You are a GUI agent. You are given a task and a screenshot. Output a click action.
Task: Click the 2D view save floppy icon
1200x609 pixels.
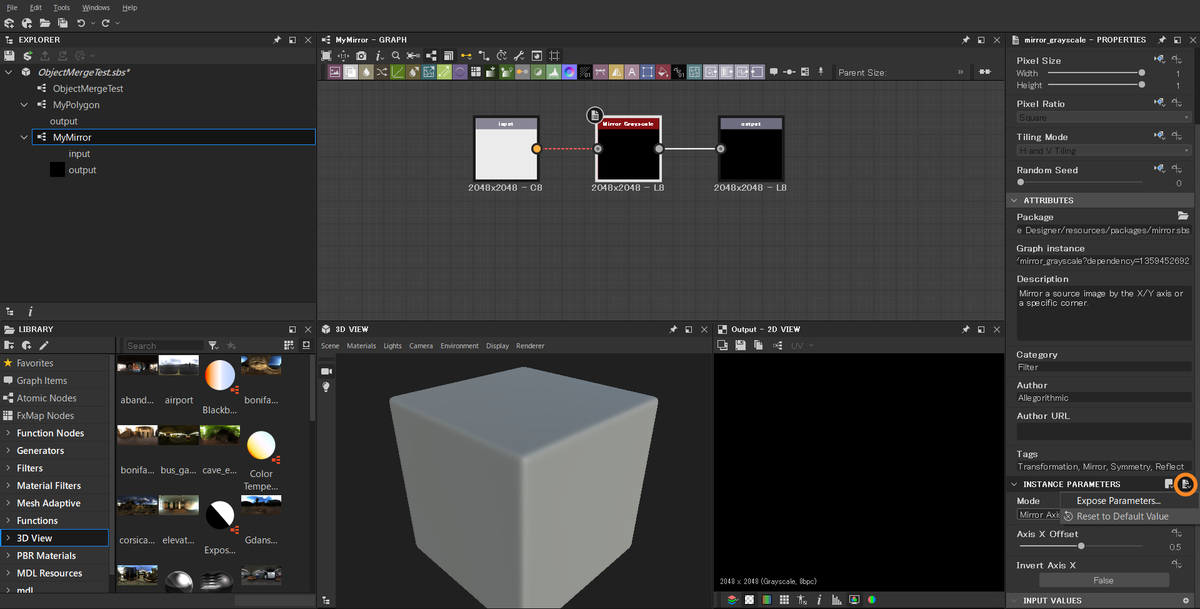(739, 345)
